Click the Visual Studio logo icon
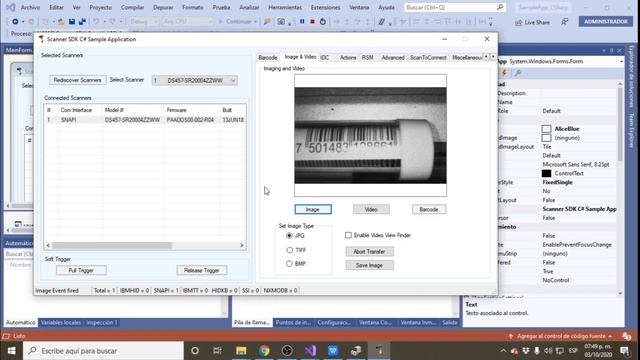 (11, 7)
